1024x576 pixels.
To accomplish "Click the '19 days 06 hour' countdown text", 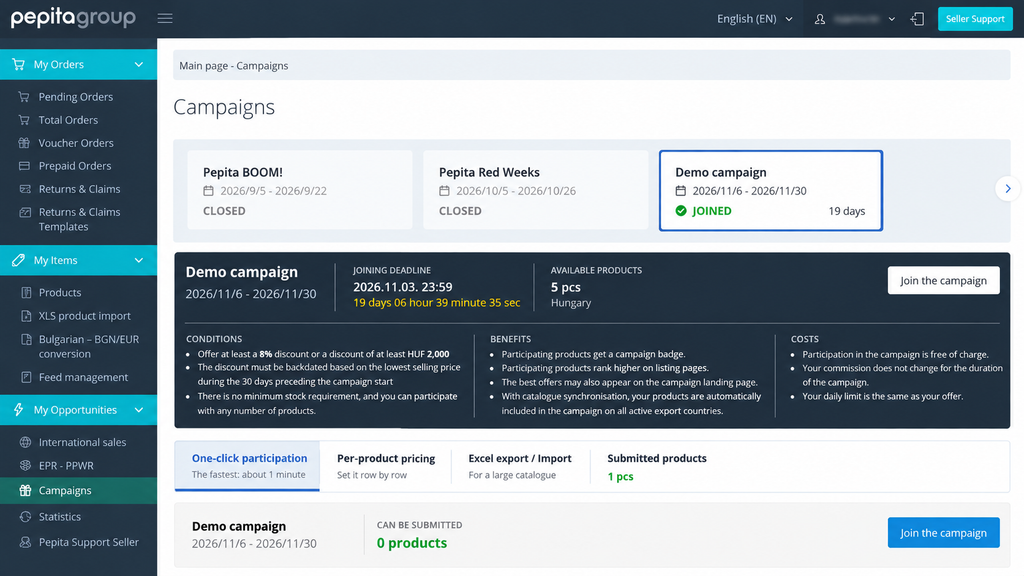I will (436, 302).
